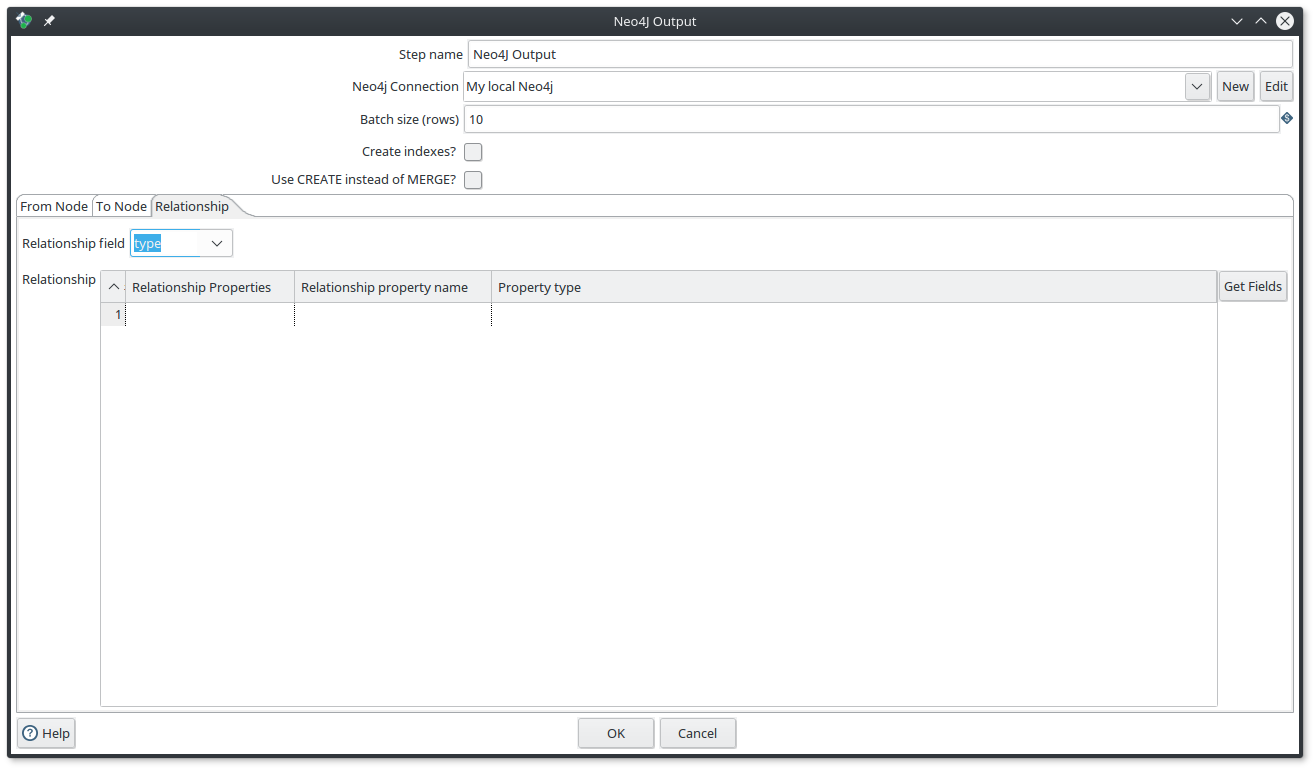Screen dimensions: 1316x771
Task: Click the table sort arrow header corner
Action: click(x=113, y=287)
